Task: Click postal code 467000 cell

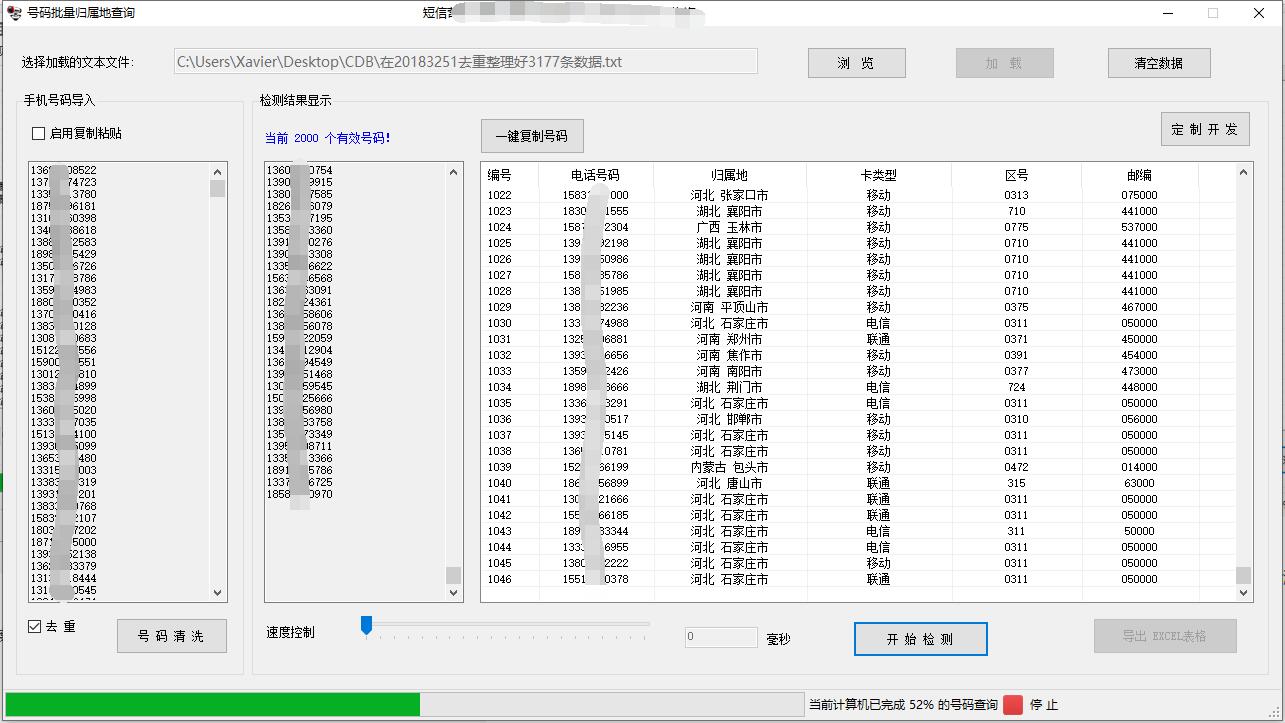Action: 1139,307
